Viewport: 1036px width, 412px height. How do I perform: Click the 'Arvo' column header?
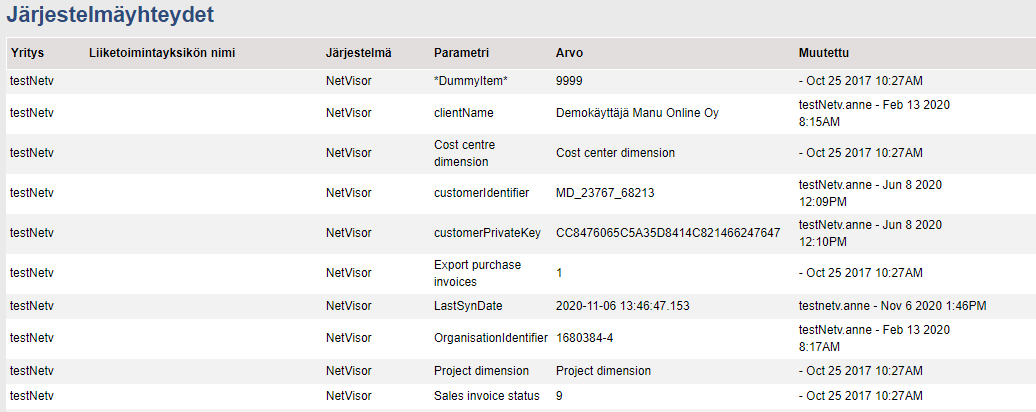point(569,52)
